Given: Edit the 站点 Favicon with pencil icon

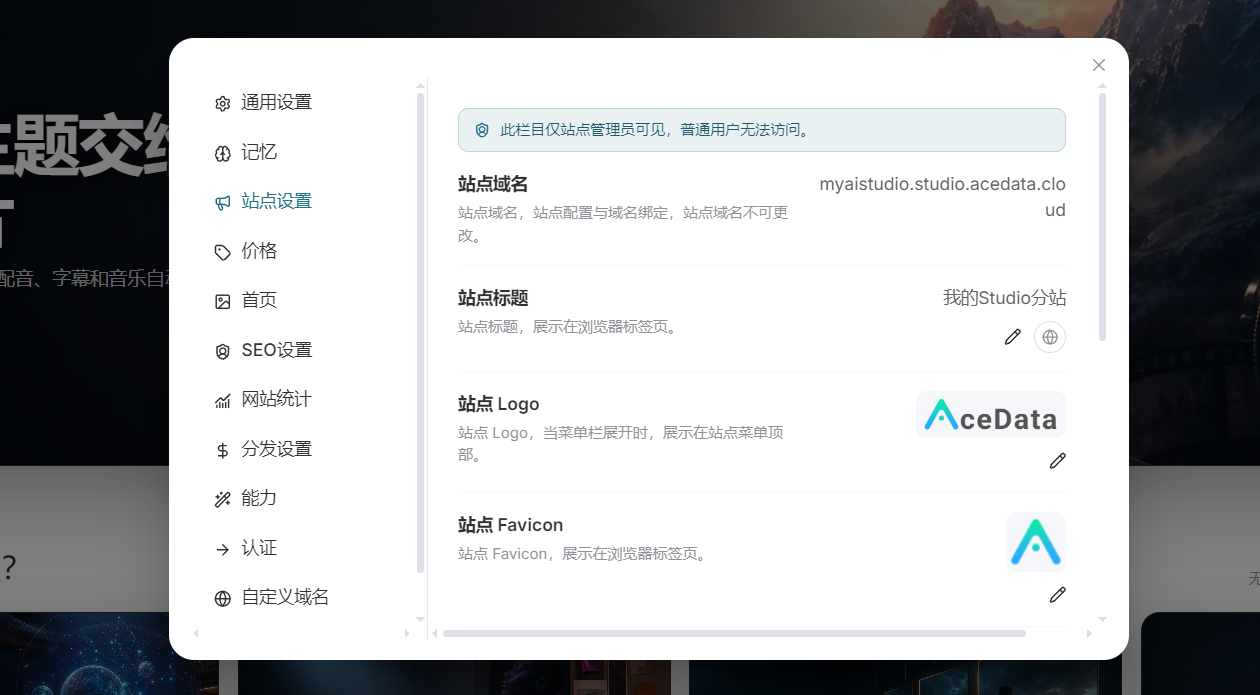Looking at the screenshot, I should 1057,595.
